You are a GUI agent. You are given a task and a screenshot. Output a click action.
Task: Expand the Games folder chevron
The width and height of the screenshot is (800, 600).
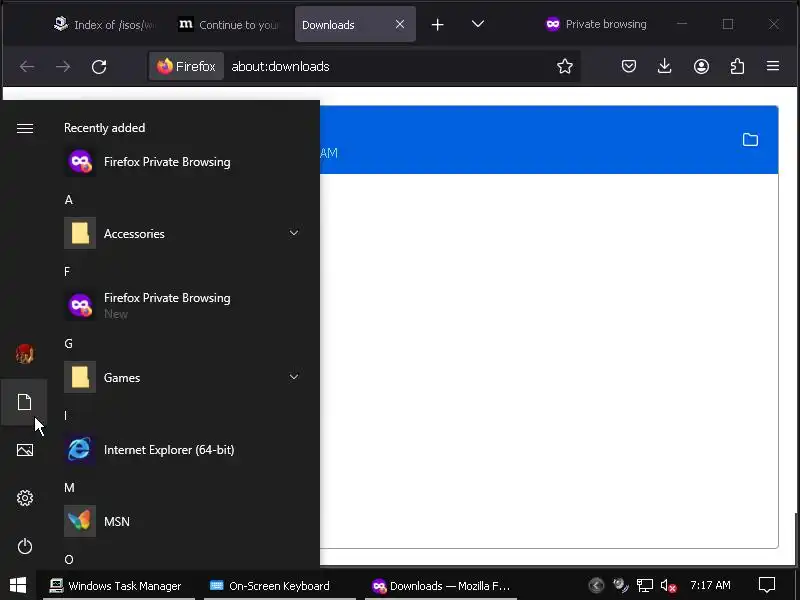(294, 377)
